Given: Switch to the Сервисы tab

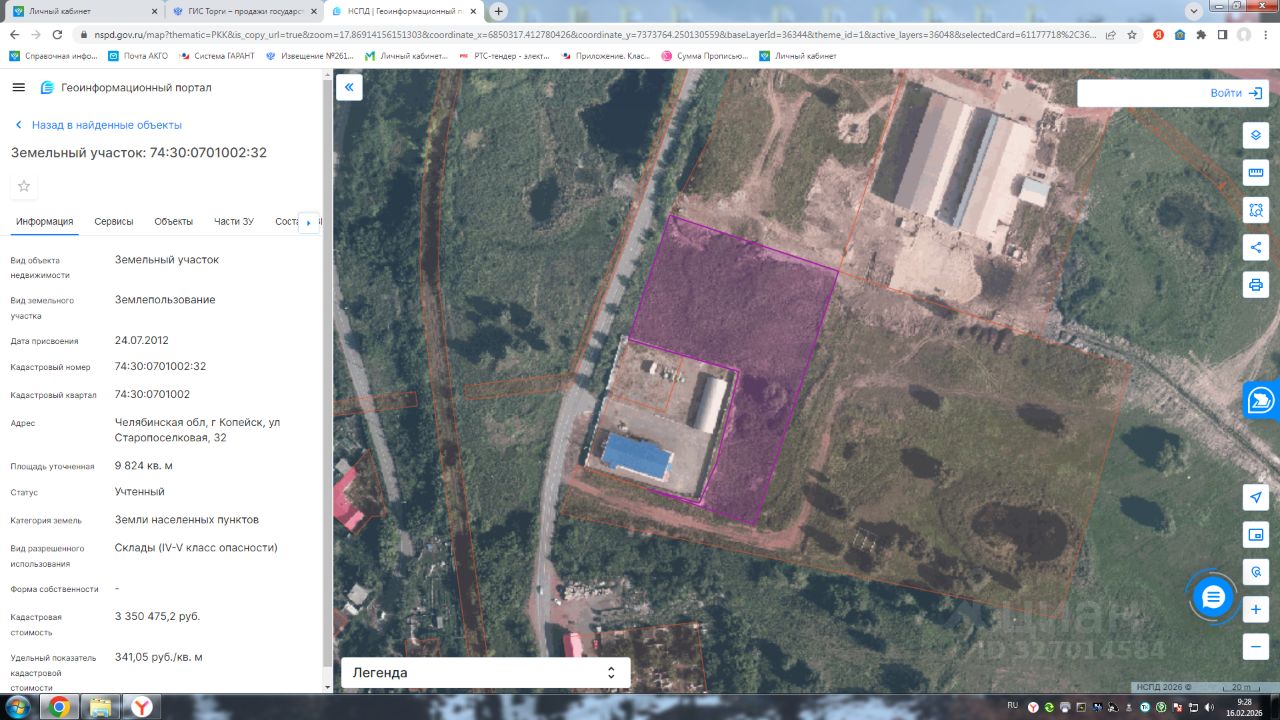Looking at the screenshot, I should pos(114,221).
